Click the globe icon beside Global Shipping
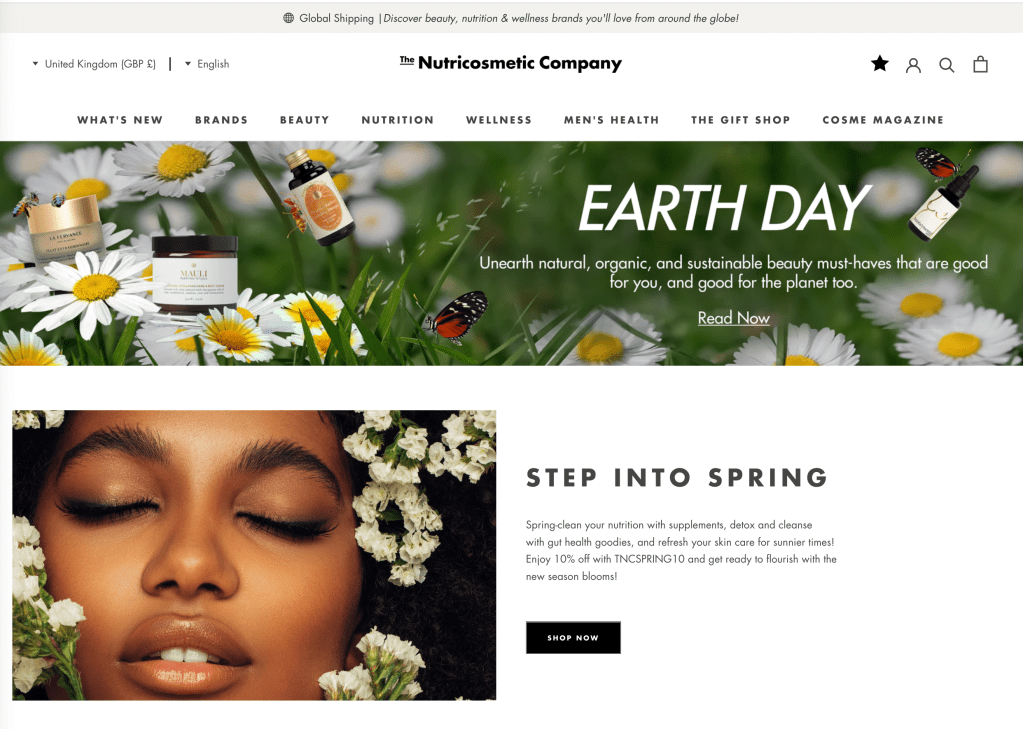Viewport: 1023px width, 729px height. pyautogui.click(x=288, y=18)
